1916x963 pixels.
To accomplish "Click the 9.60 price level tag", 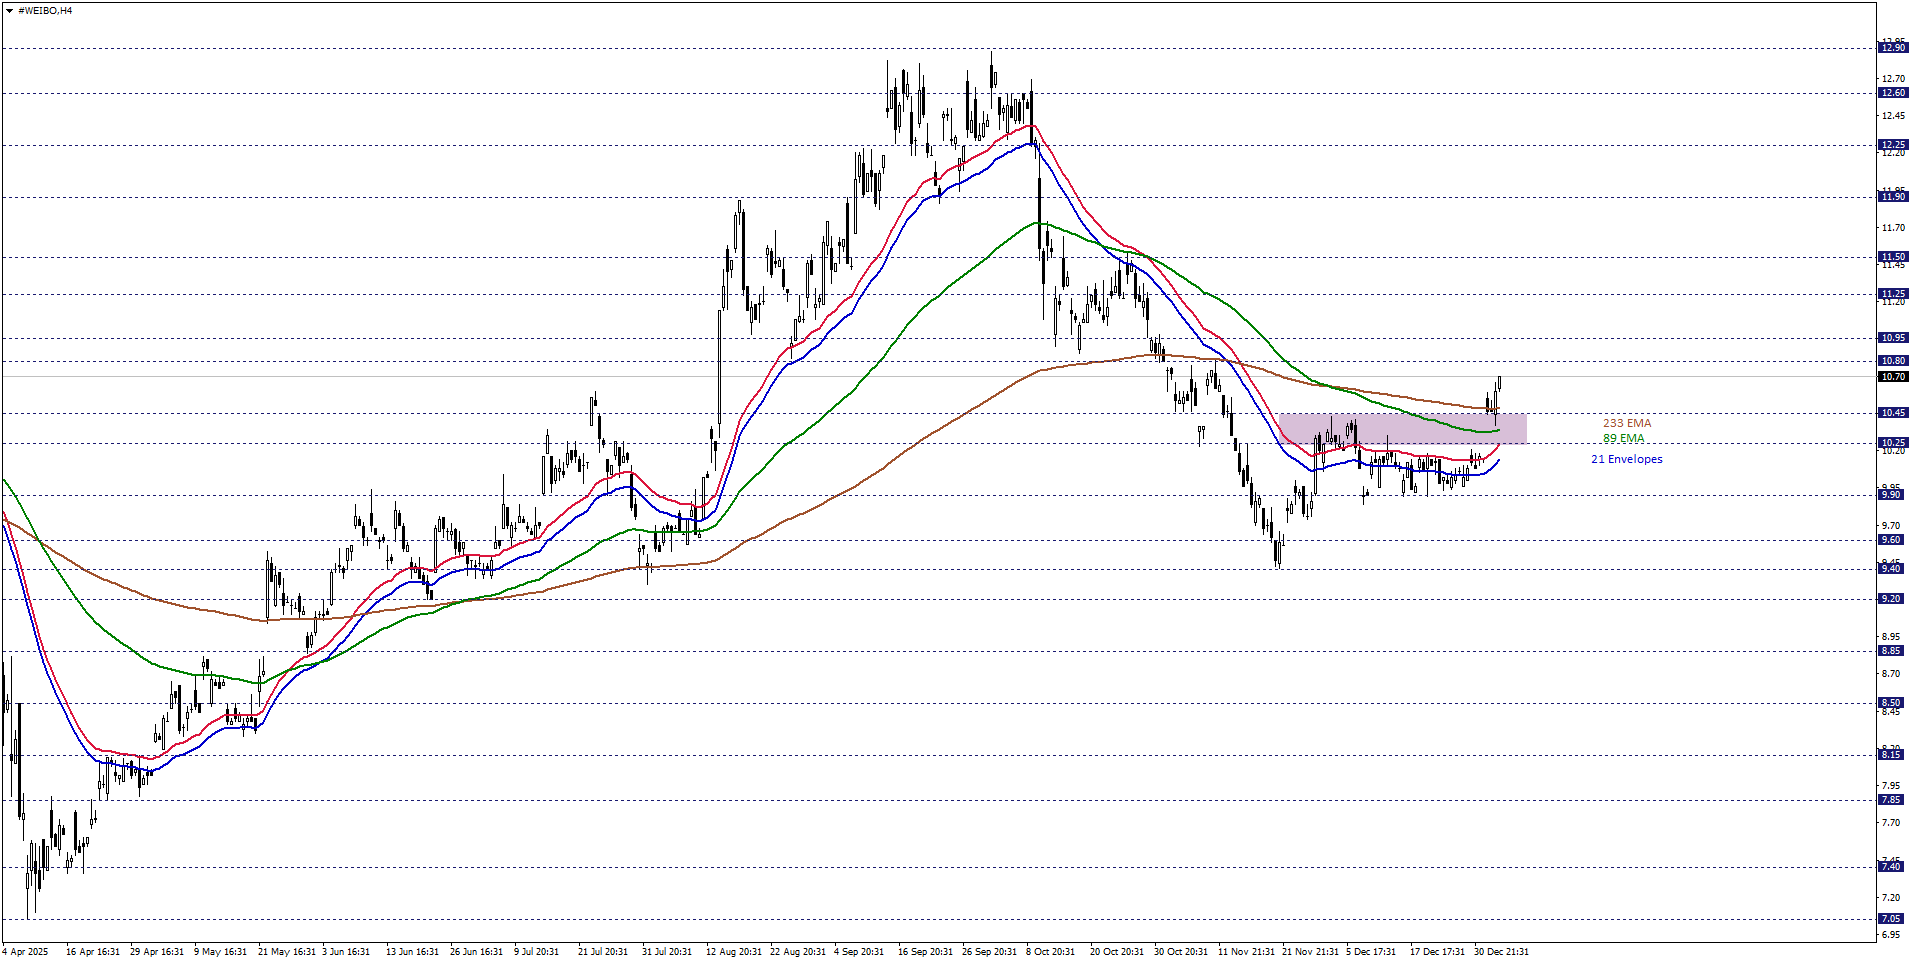I will (1893, 540).
